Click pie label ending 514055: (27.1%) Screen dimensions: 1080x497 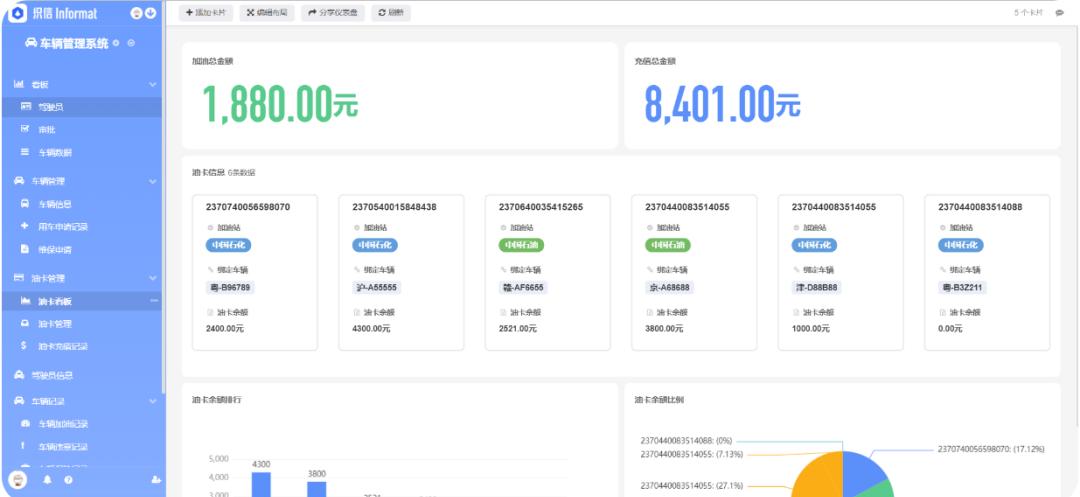pos(692,485)
